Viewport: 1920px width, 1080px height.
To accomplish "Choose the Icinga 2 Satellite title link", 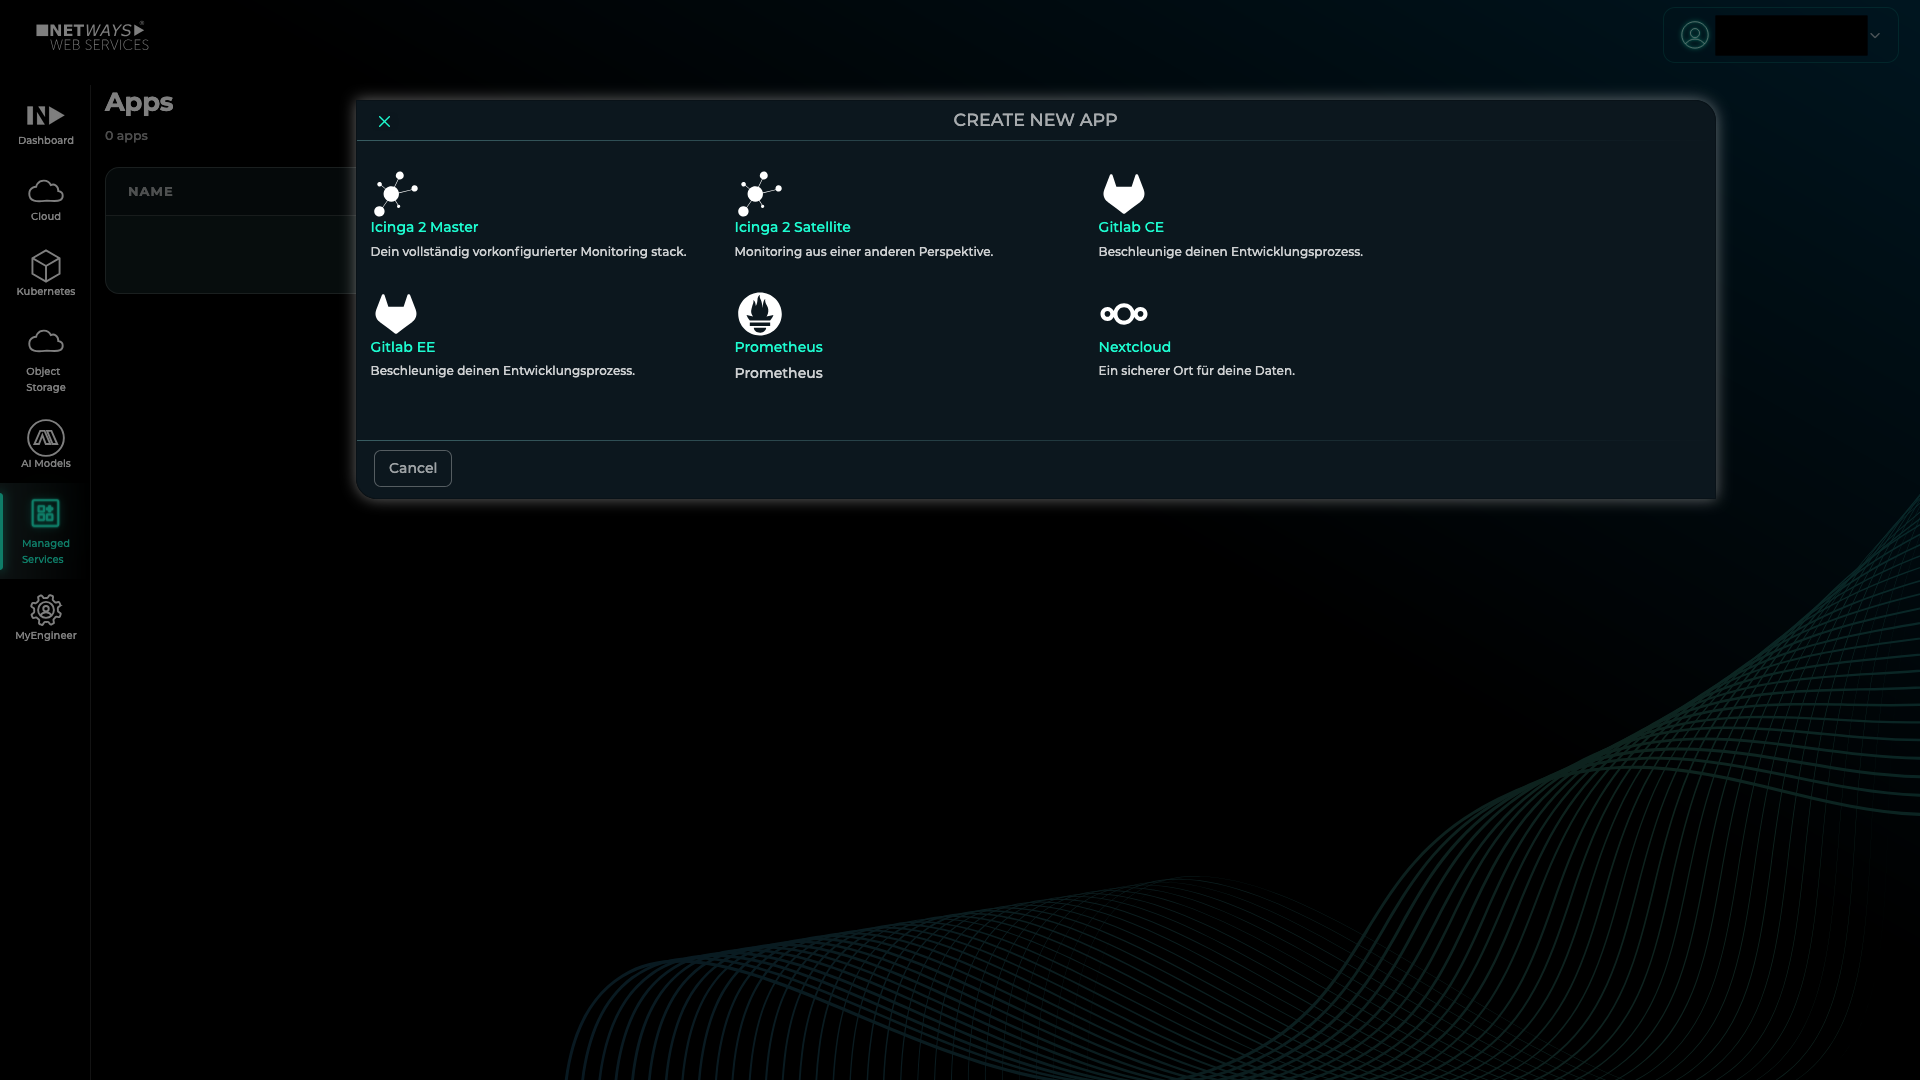I will [792, 227].
